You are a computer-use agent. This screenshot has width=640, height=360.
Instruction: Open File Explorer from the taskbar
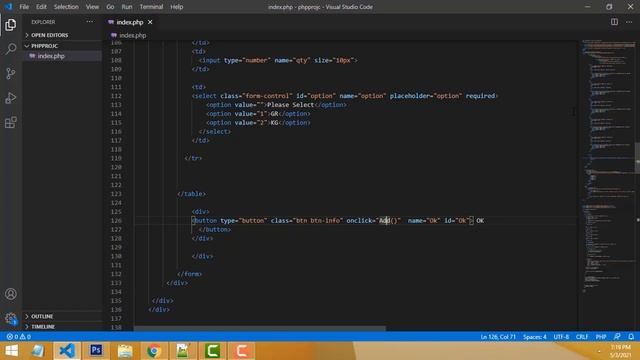[x=125, y=351]
